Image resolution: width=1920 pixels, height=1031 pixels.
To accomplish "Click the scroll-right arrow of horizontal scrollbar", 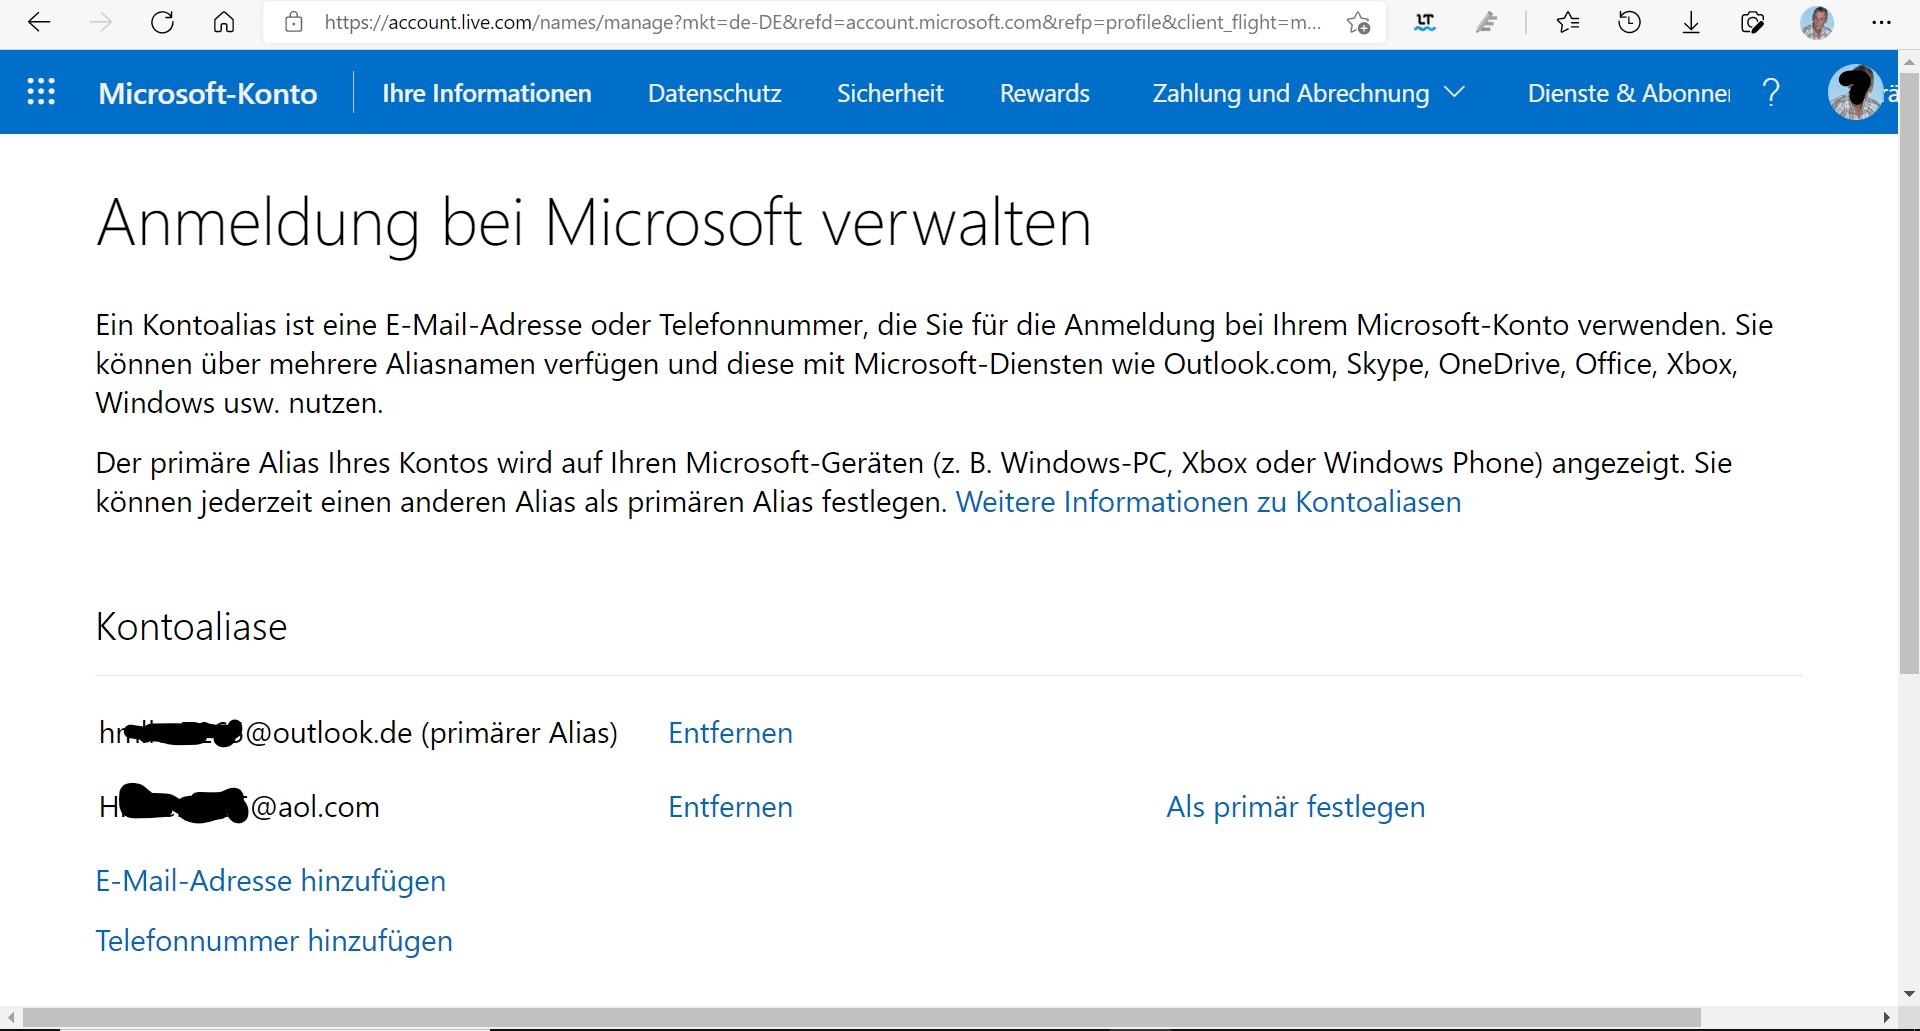I will tap(1887, 1018).
